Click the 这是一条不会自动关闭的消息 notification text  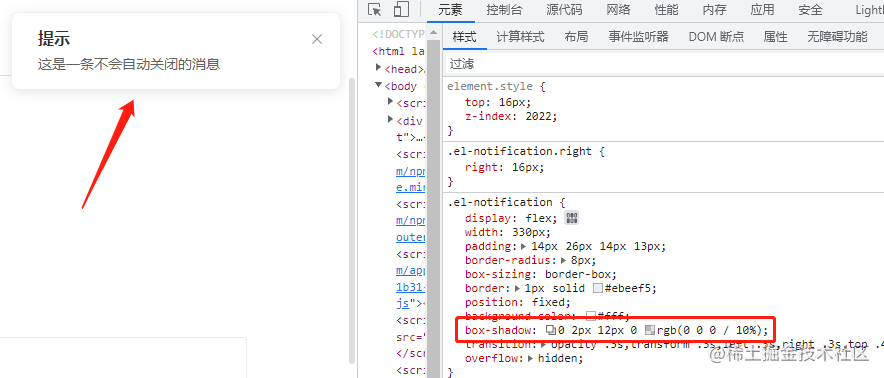point(129,64)
